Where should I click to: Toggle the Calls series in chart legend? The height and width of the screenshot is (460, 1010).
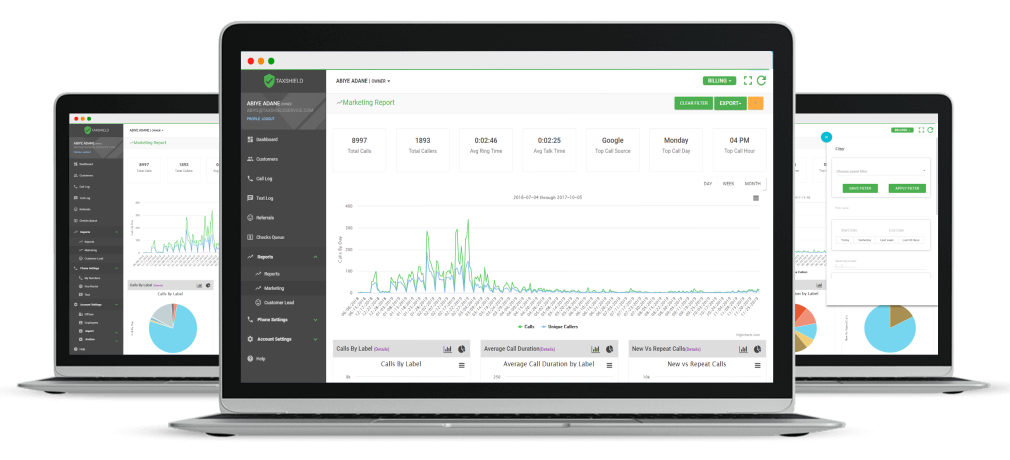point(527,326)
